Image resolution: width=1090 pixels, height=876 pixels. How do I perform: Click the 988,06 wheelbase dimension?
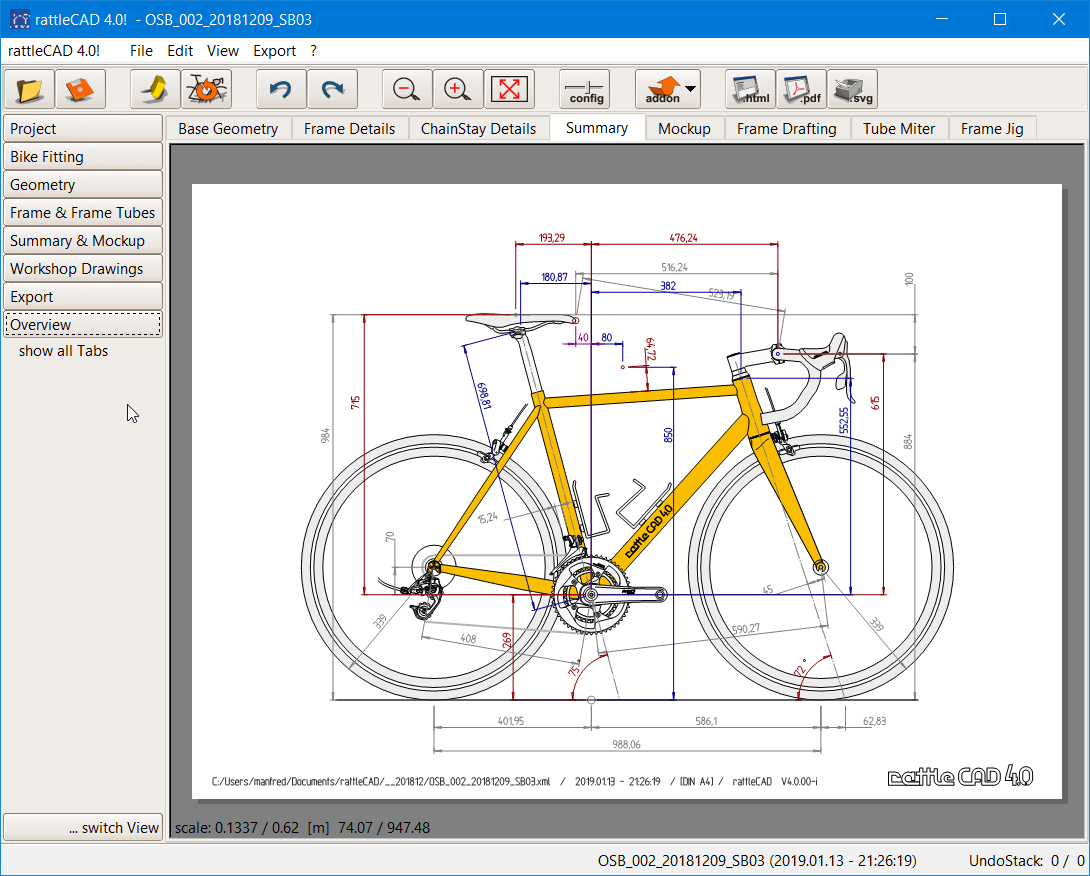pos(626,745)
